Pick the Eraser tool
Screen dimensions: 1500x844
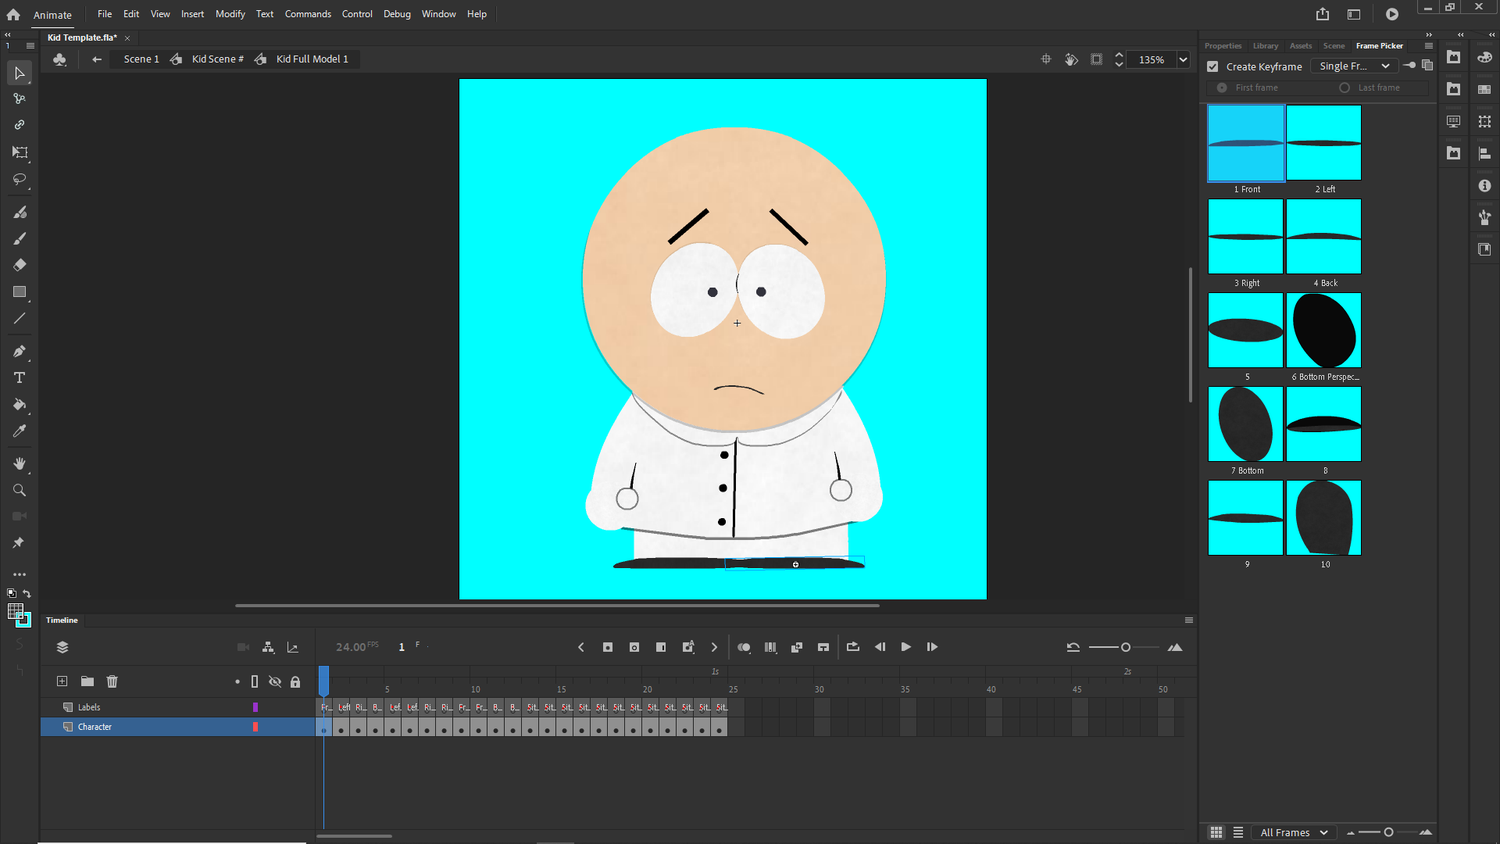pyautogui.click(x=19, y=265)
